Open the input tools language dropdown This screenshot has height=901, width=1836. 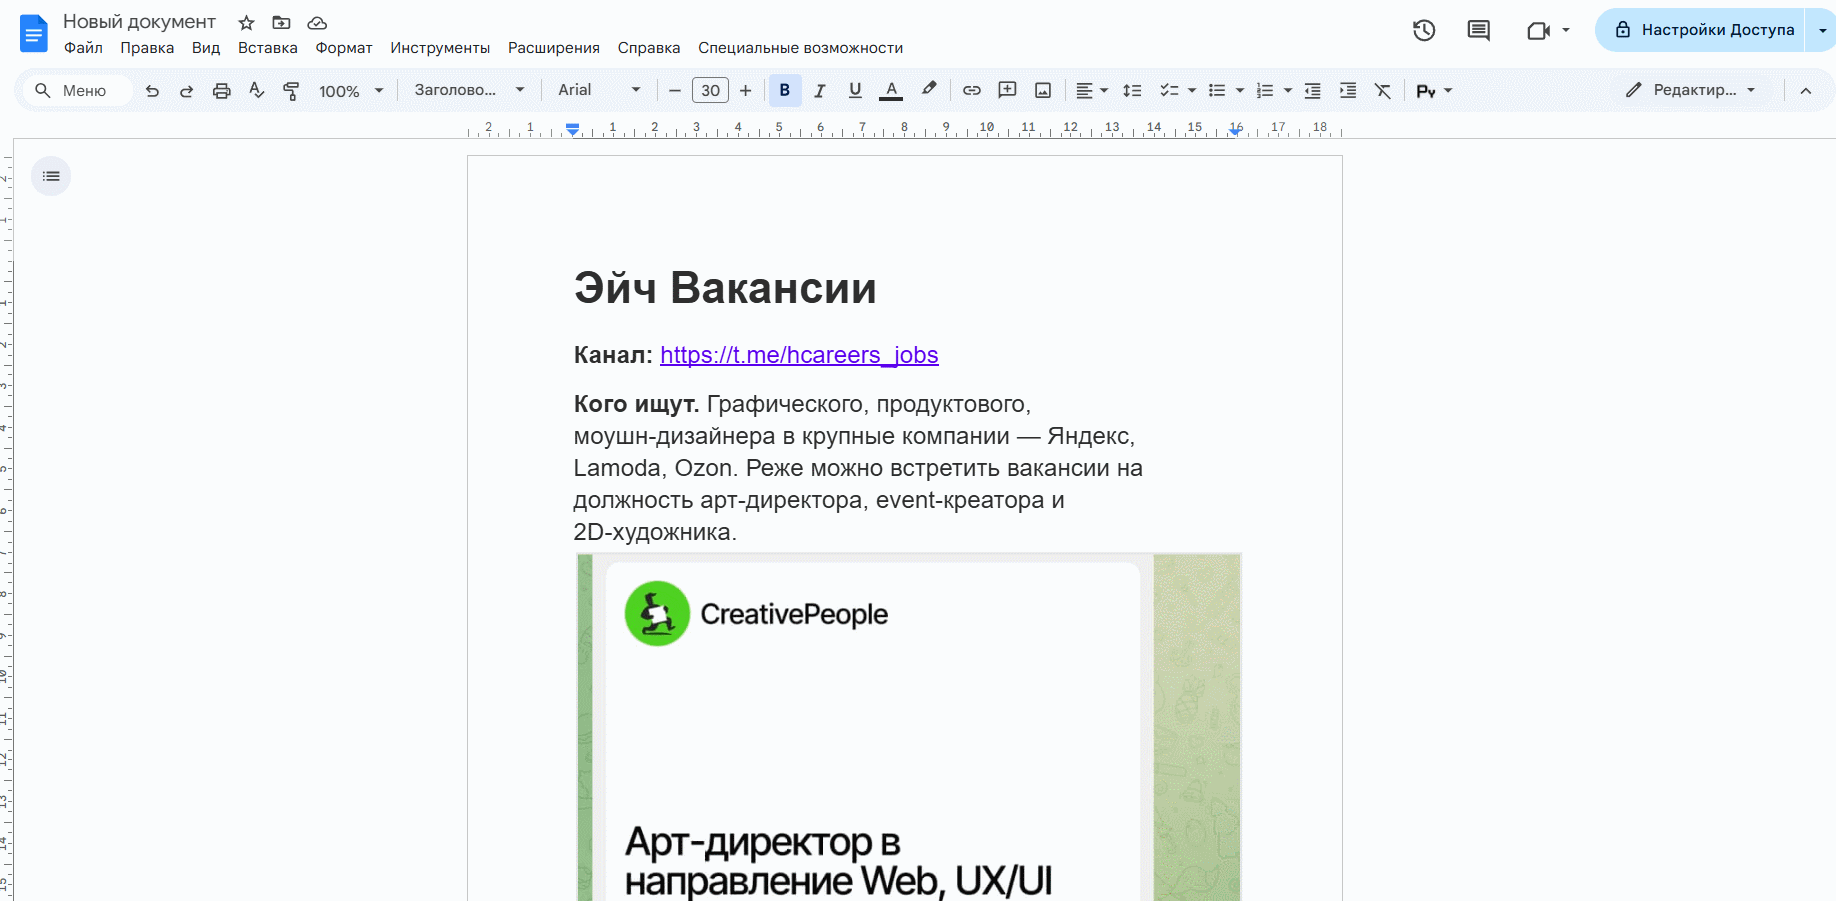point(1434,91)
